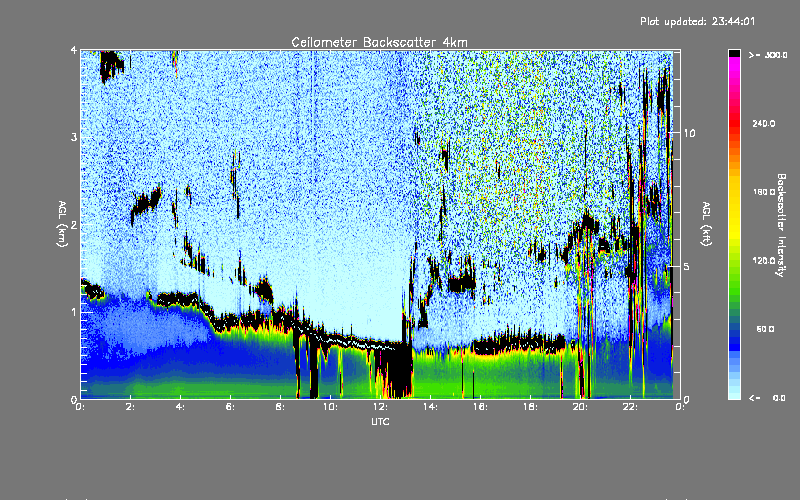
Task: Click the ">= 300.0" colorbar label
Action: coord(768,55)
